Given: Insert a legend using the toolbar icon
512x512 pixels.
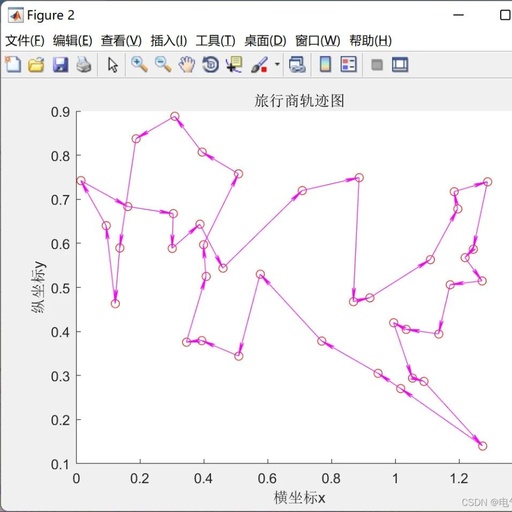Looking at the screenshot, I should (x=349, y=64).
